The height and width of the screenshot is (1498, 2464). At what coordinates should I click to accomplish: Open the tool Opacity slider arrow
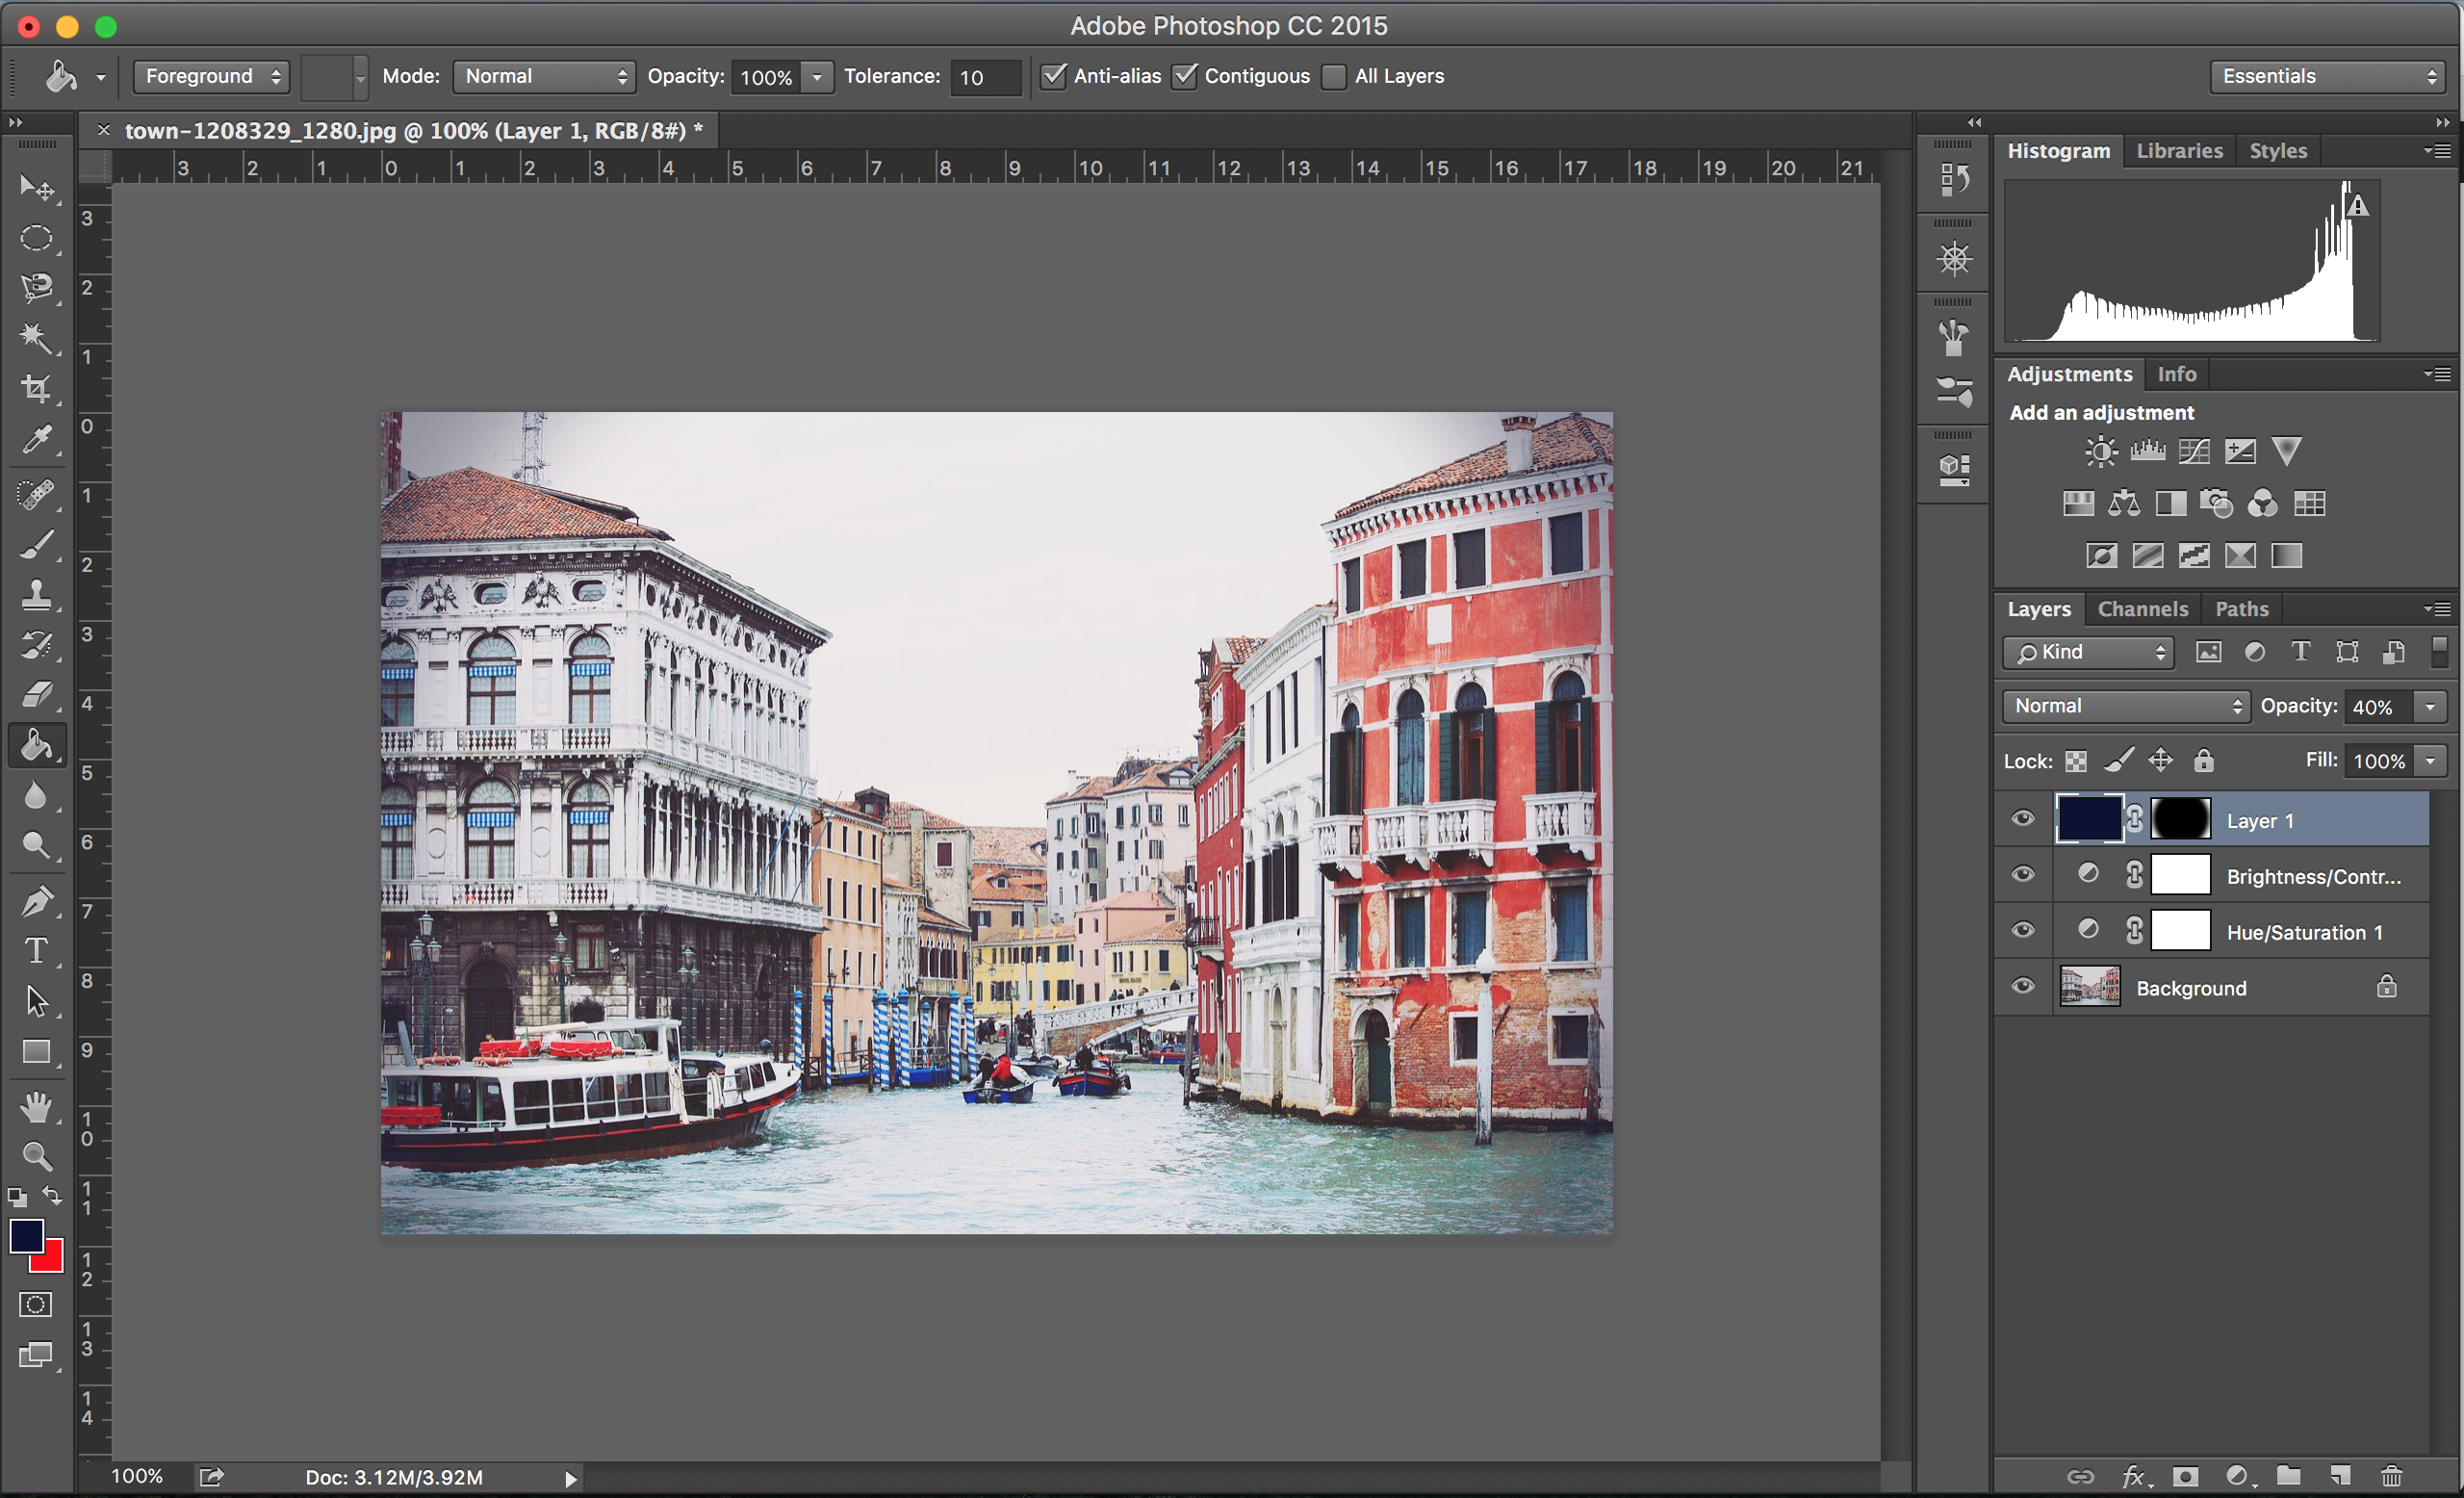(x=817, y=77)
